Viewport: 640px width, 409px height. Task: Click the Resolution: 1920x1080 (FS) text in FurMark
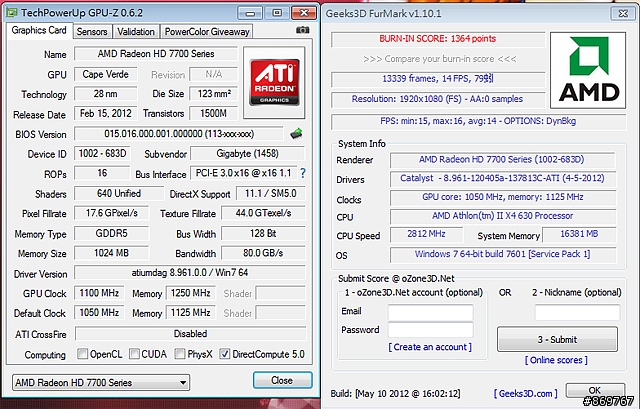[x=437, y=99]
